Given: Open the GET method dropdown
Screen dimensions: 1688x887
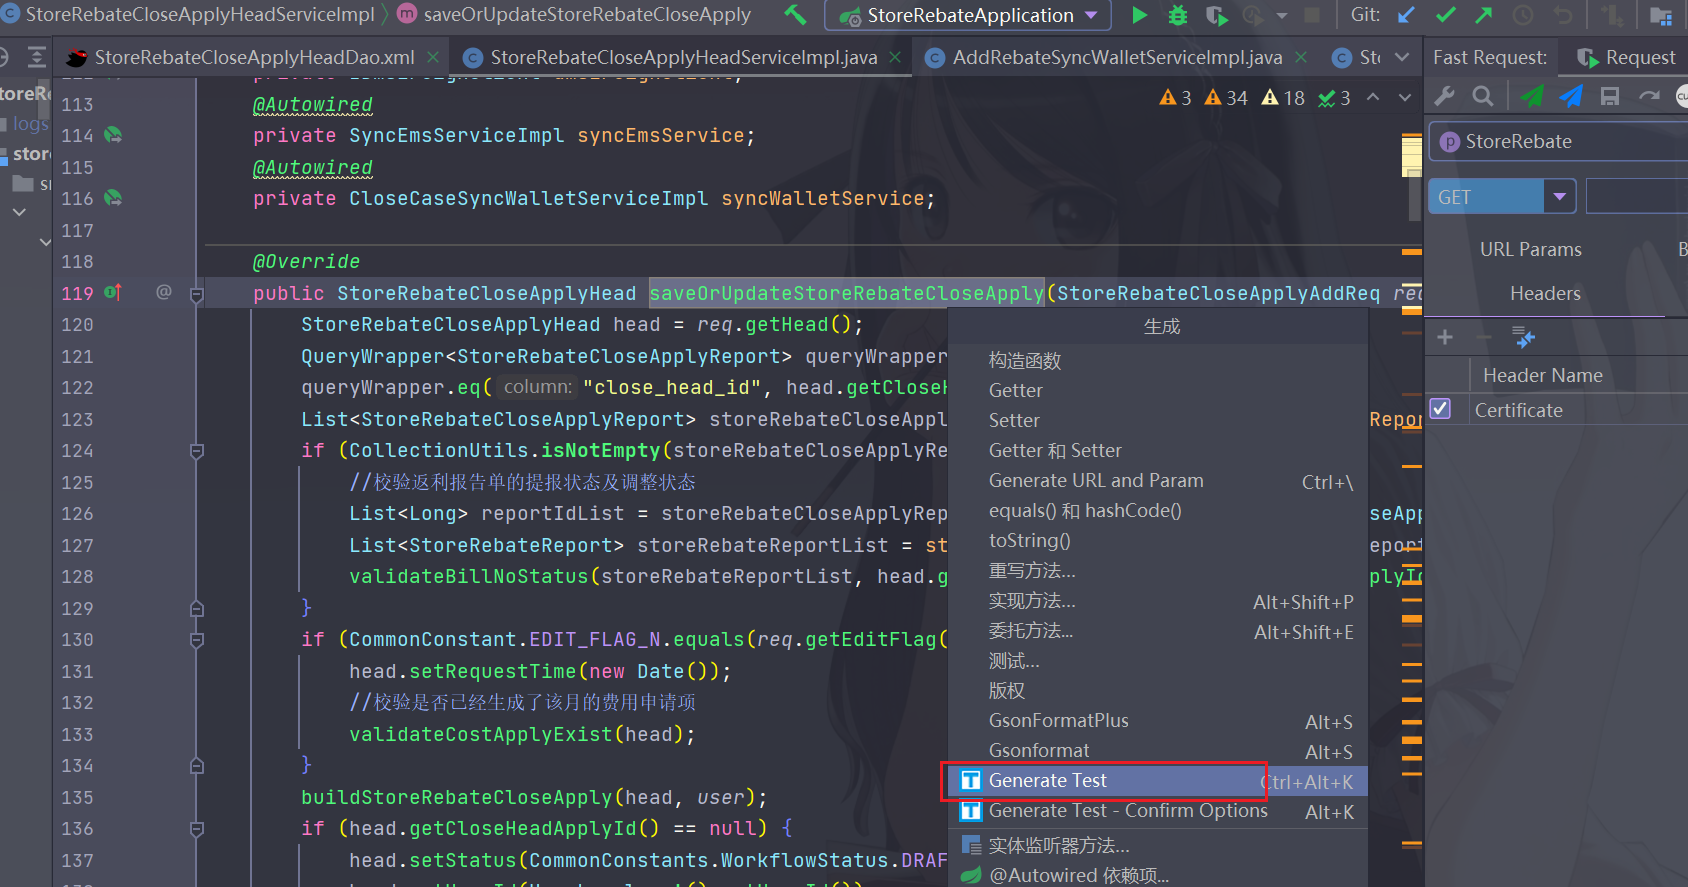Looking at the screenshot, I should (x=1559, y=197).
